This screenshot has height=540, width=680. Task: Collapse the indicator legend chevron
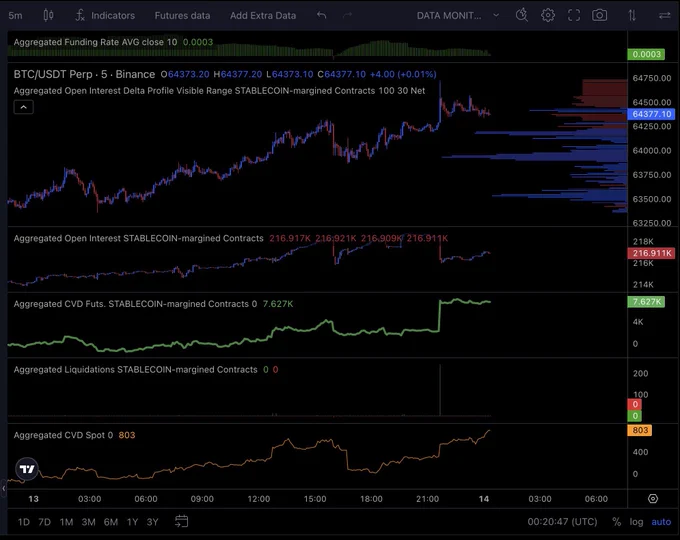pyautogui.click(x=23, y=107)
